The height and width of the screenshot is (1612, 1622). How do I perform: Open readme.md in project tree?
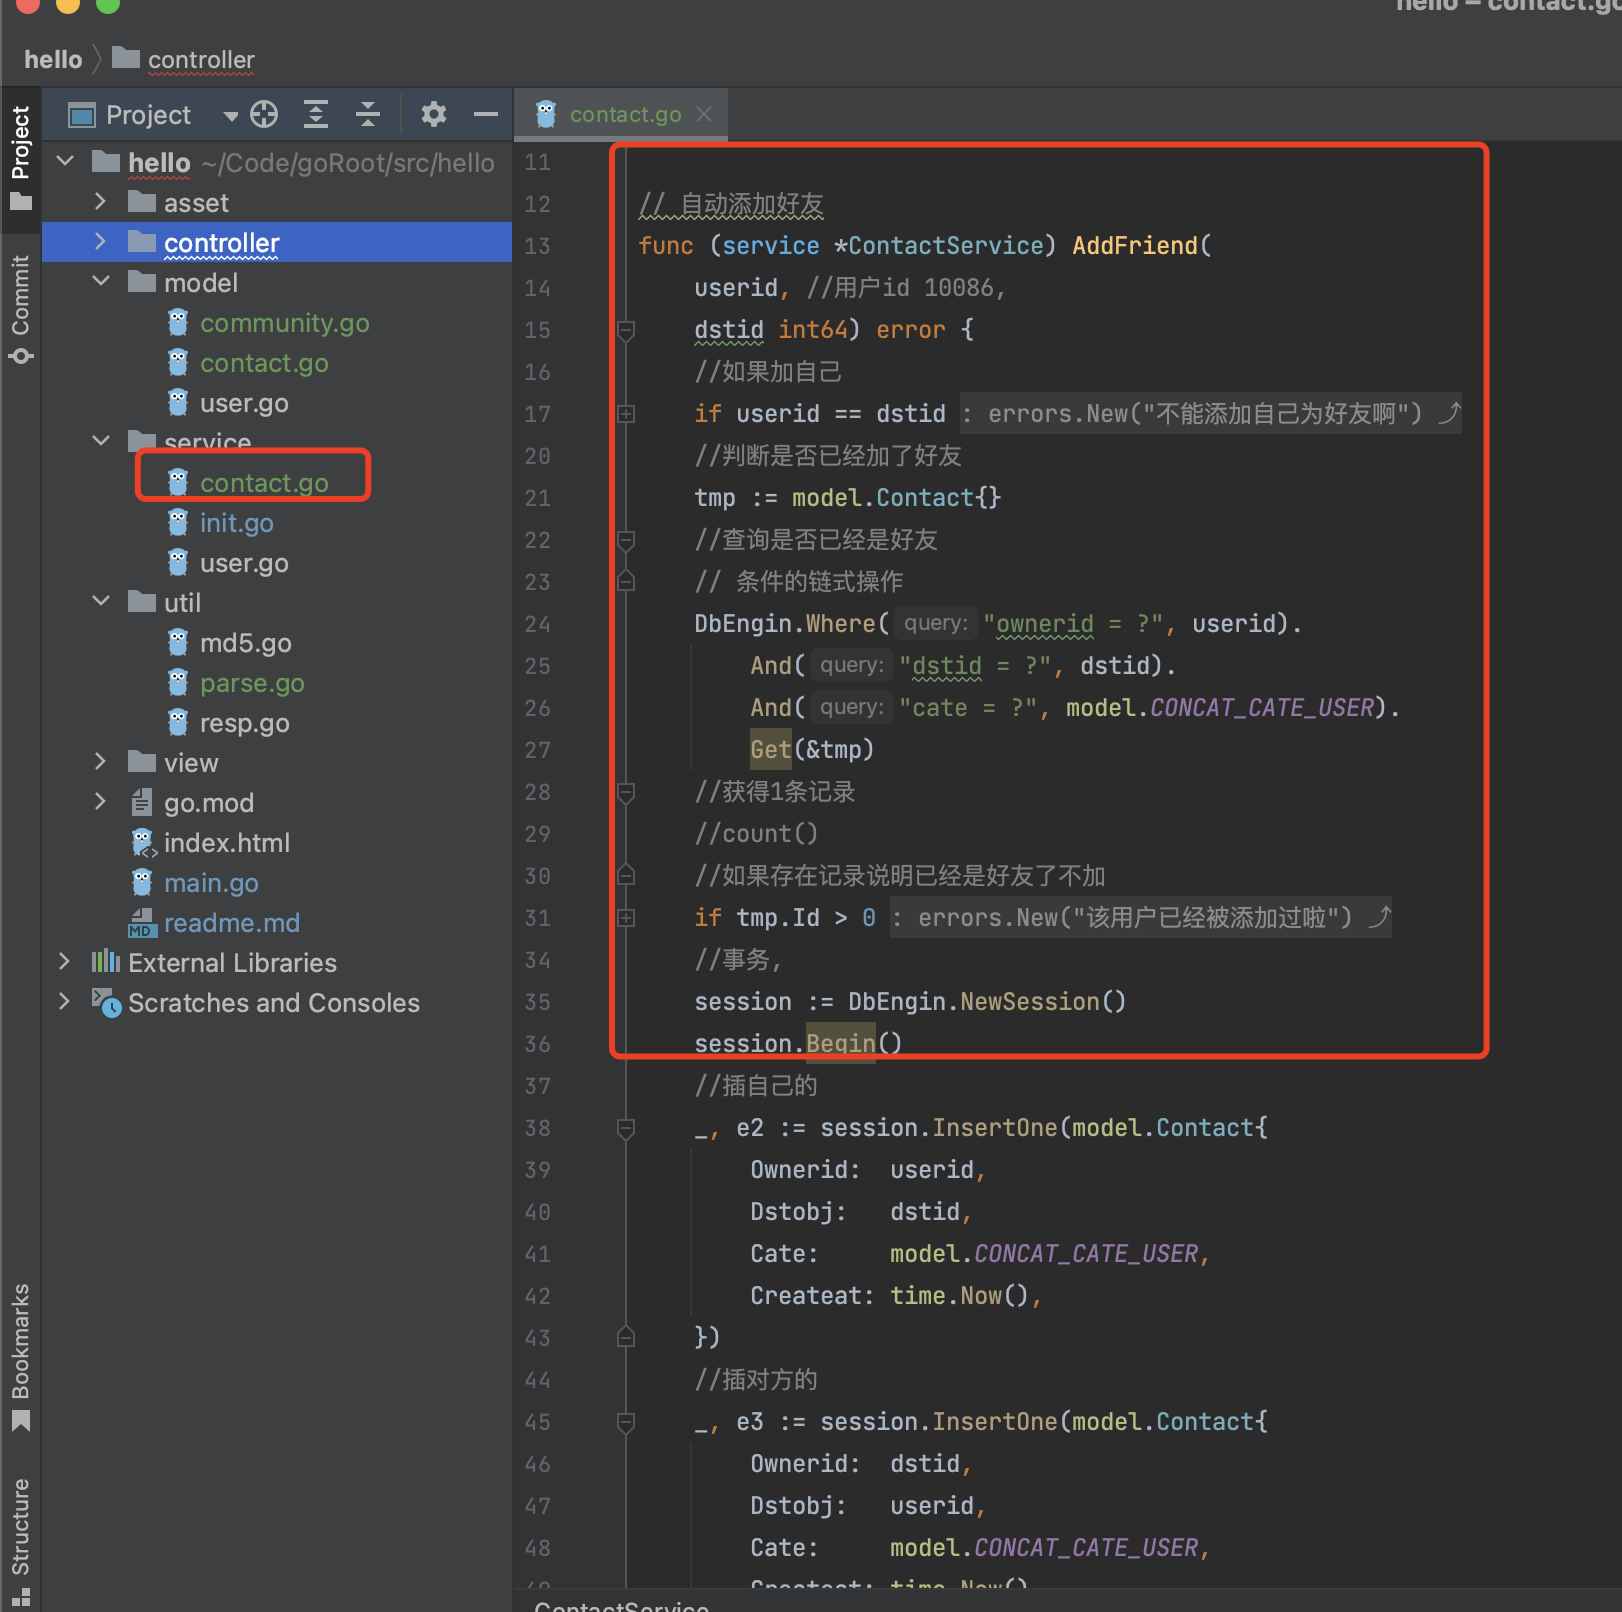click(x=232, y=923)
